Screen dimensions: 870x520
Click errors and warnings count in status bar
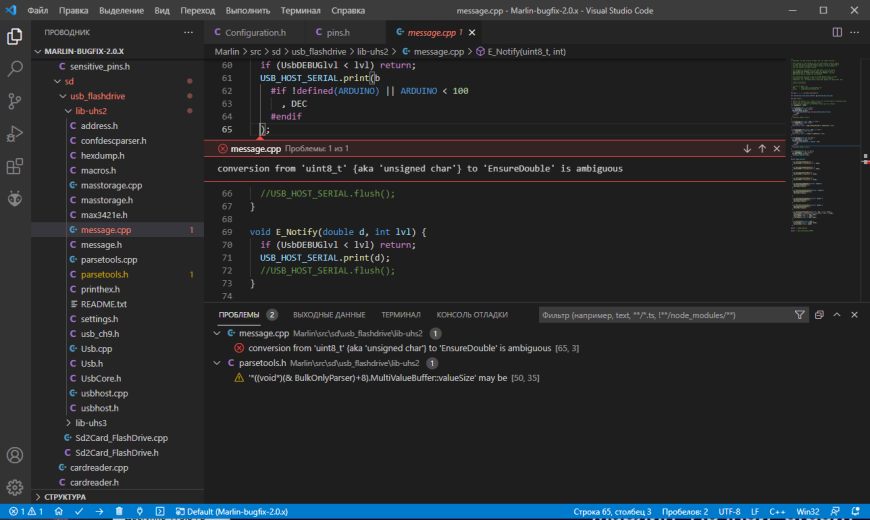26,512
